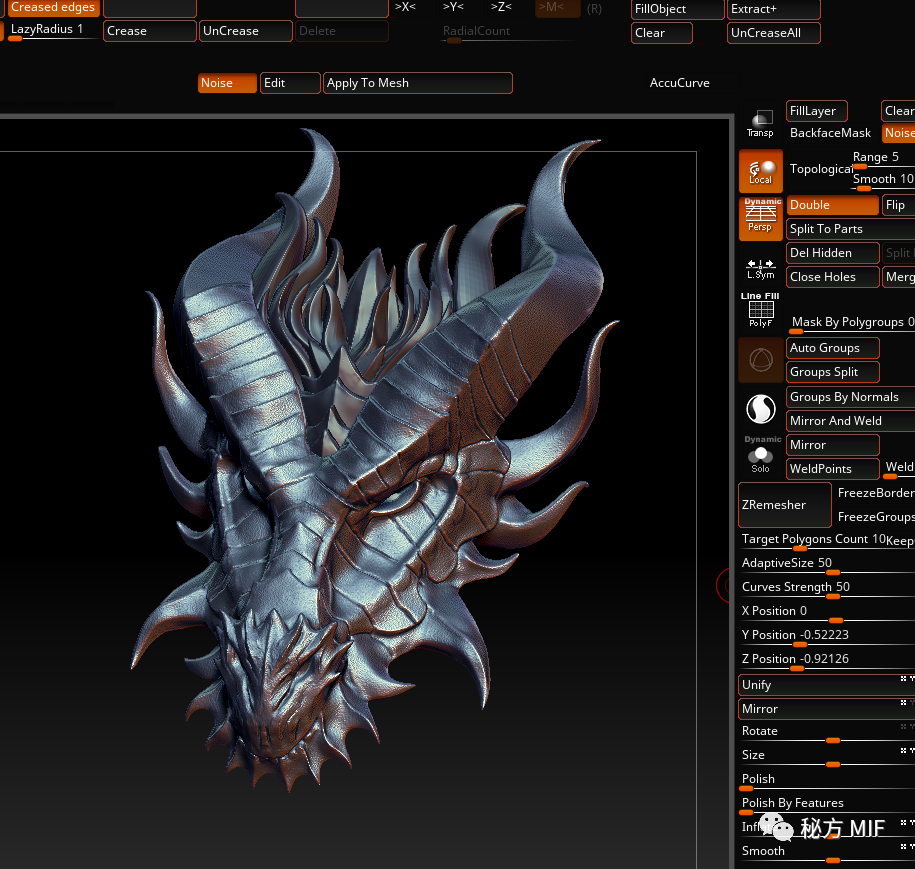Click Apply To Mesh button
This screenshot has height=869, width=915.
(x=417, y=83)
